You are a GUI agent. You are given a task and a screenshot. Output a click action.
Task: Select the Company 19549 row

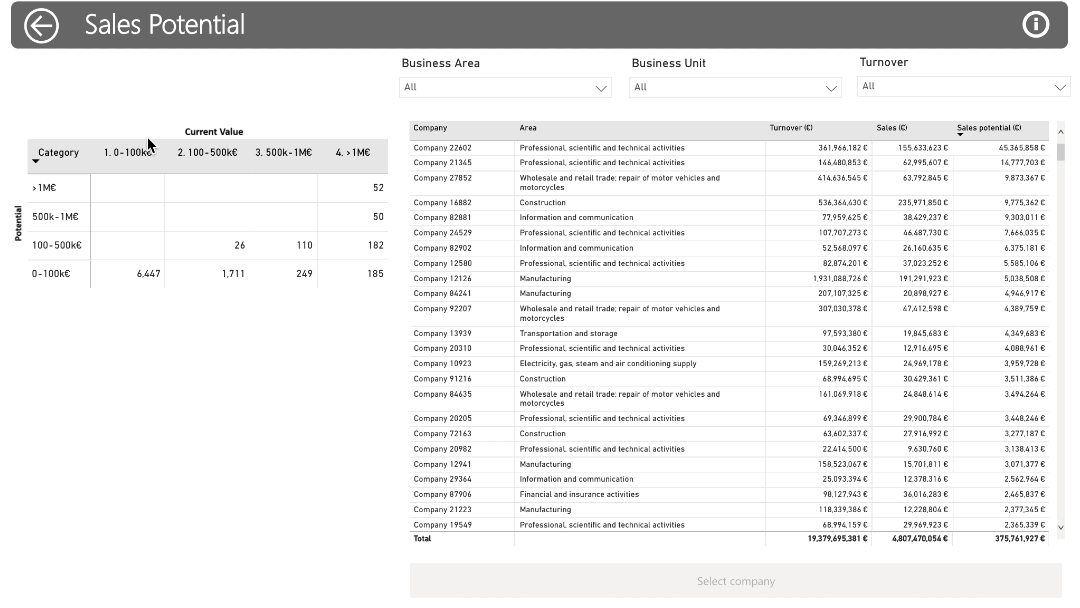click(729, 525)
